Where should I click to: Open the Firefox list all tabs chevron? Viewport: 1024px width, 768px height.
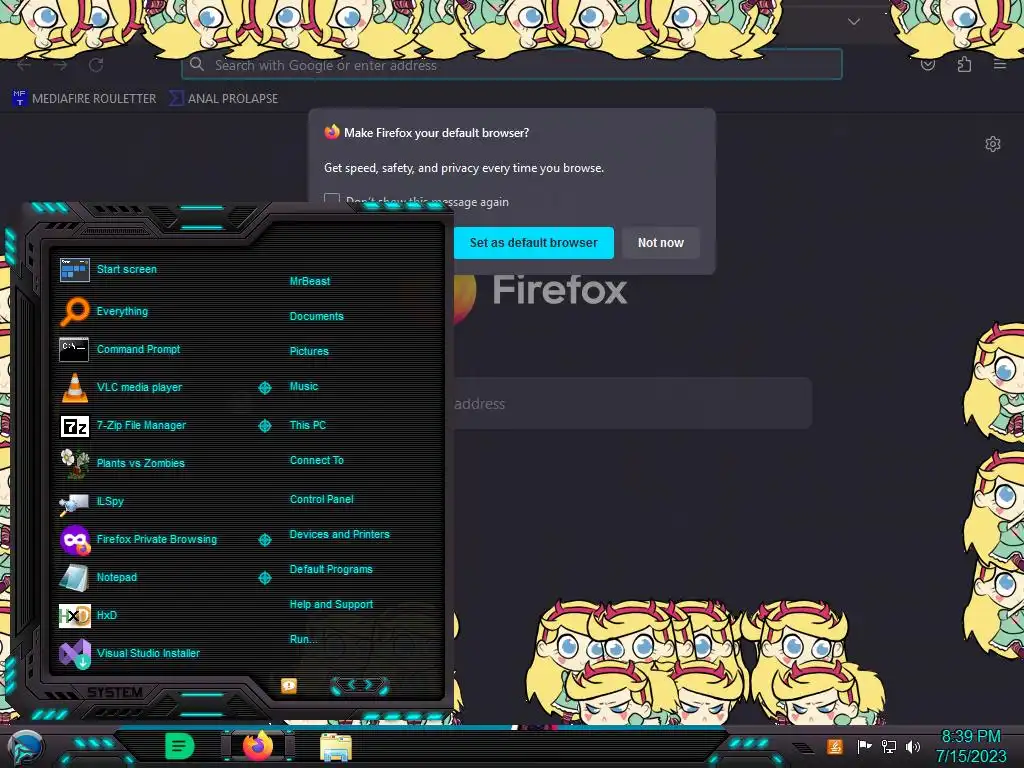854,21
